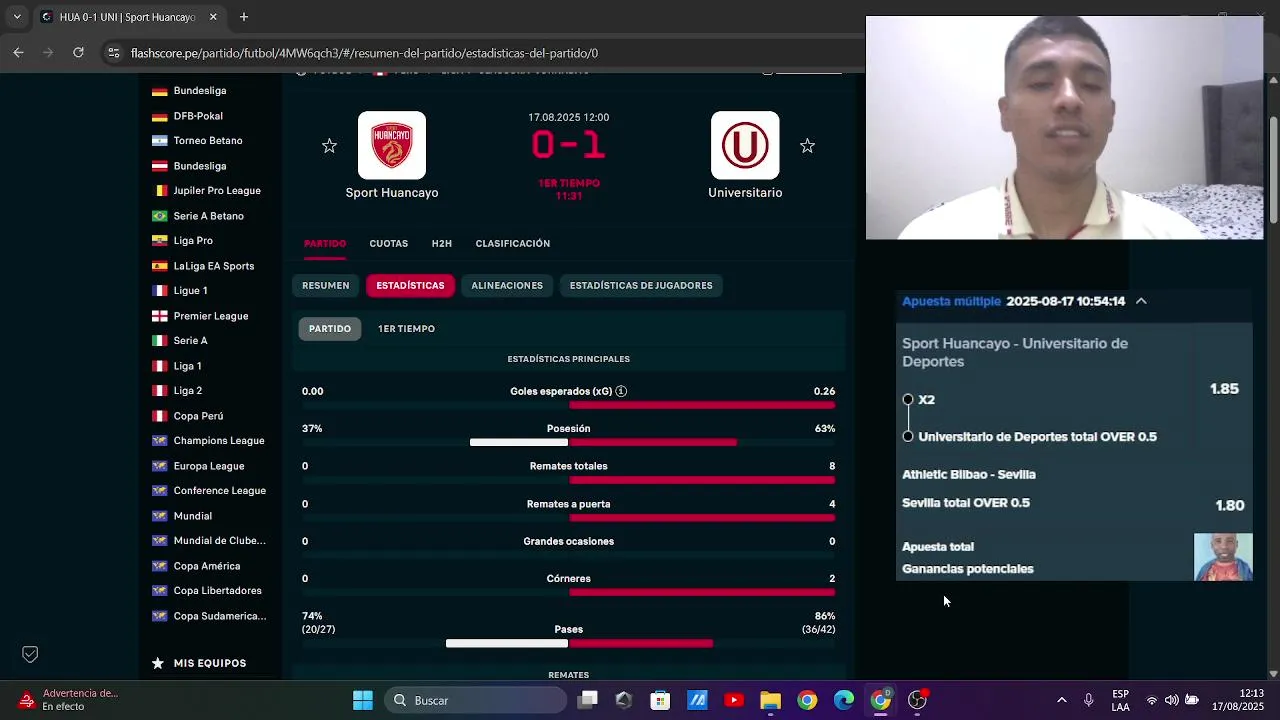The width and height of the screenshot is (1280, 720).
Task: Select German Bundesliga in the league list
Action: pyautogui.click(x=200, y=90)
